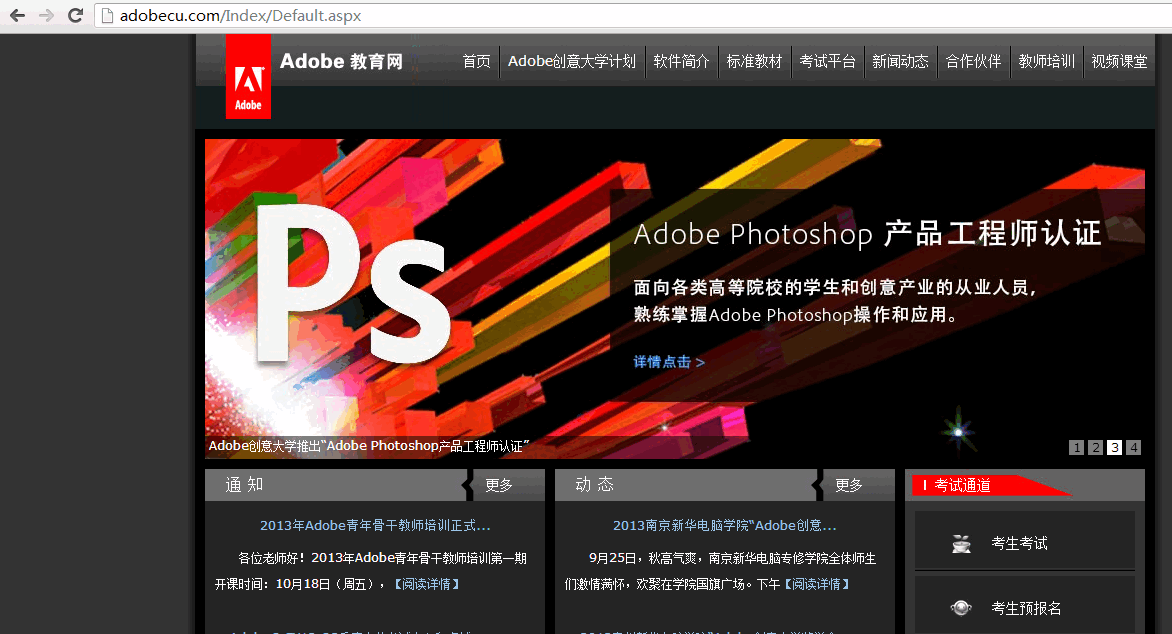Open 2013年Adobe青年骨干教师培训正式 headline
Screen dimensions: 1172x634
(x=375, y=526)
